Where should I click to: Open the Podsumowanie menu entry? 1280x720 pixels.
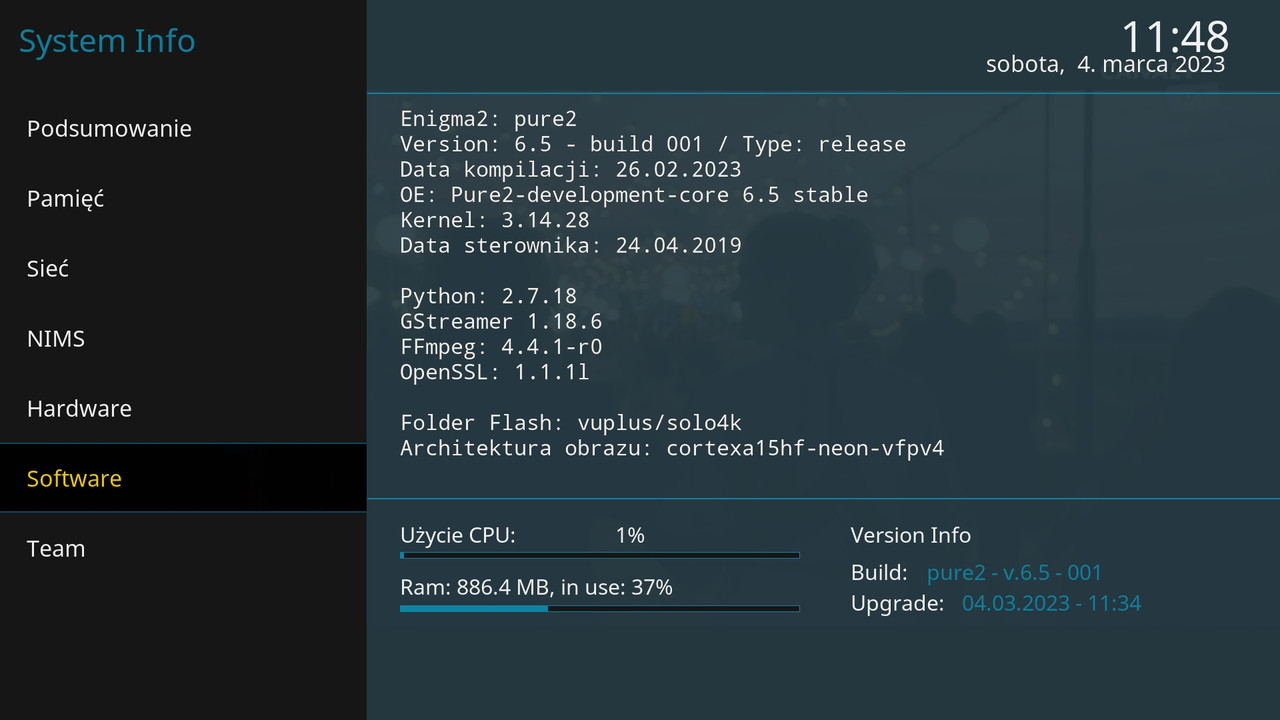183,128
